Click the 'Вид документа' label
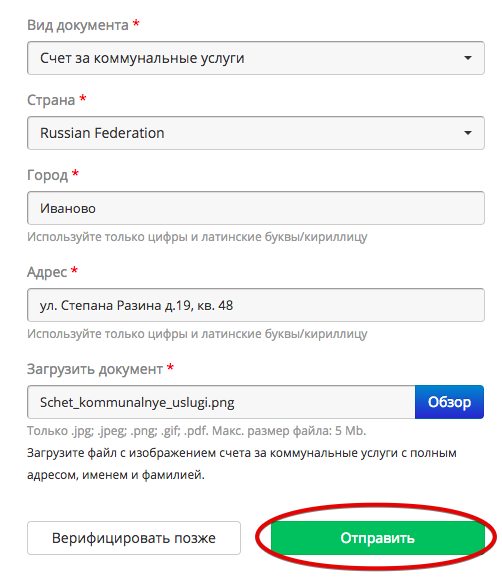This screenshot has height=584, width=502. coord(77,25)
